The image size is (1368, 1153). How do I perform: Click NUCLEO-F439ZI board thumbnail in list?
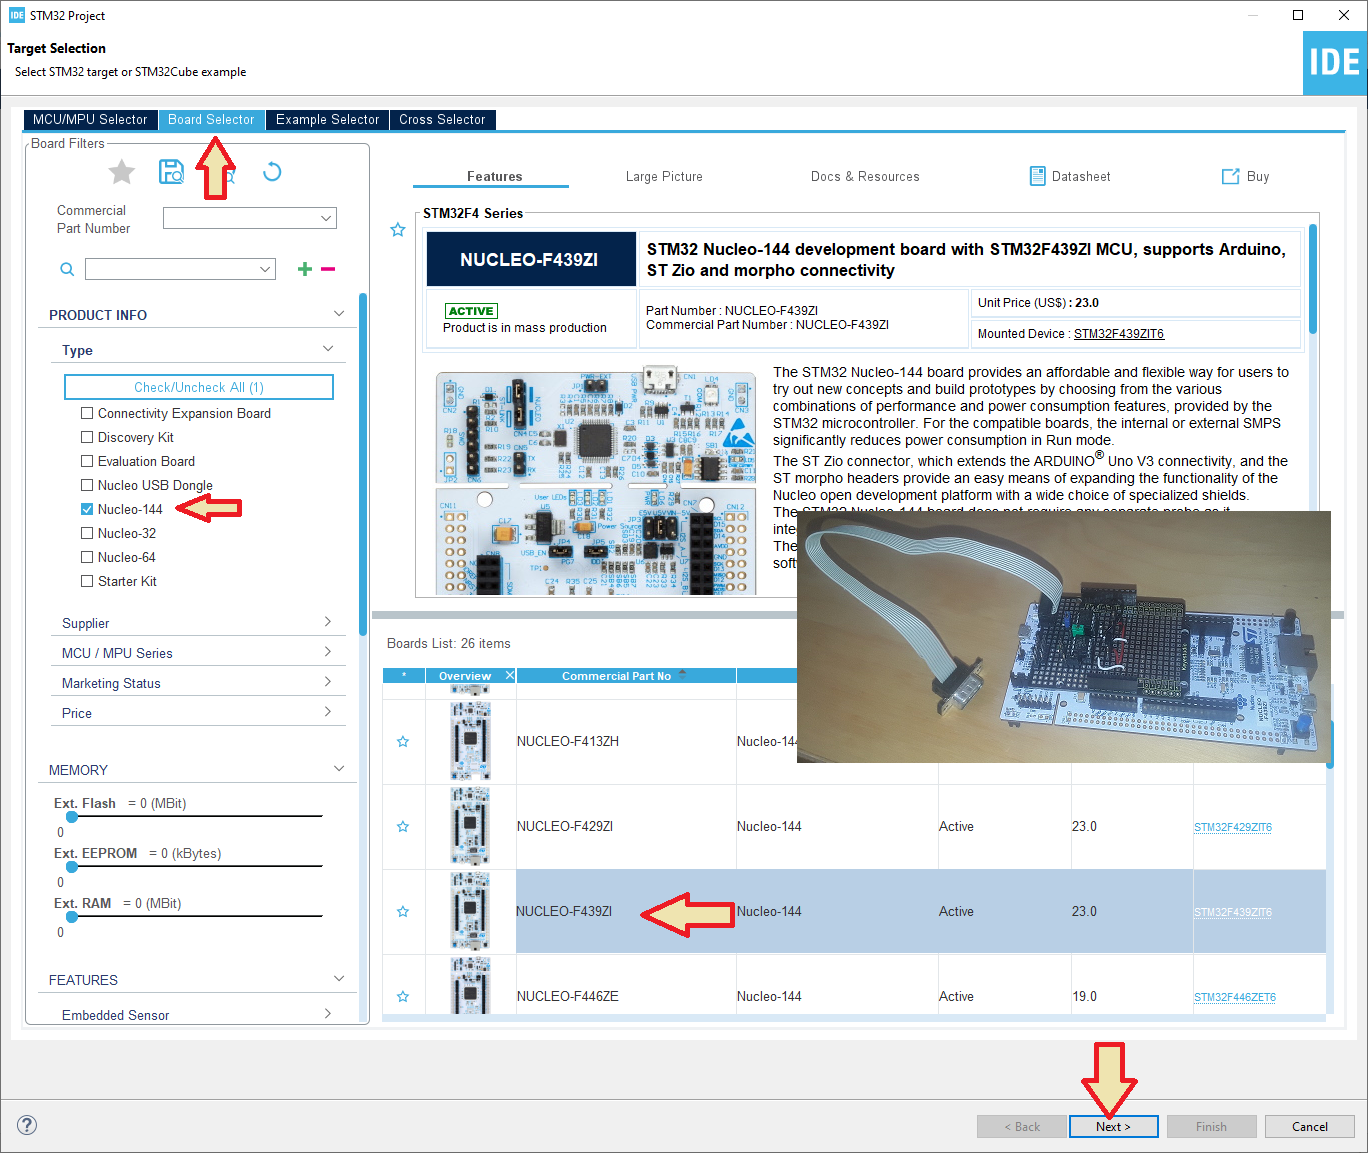click(470, 911)
